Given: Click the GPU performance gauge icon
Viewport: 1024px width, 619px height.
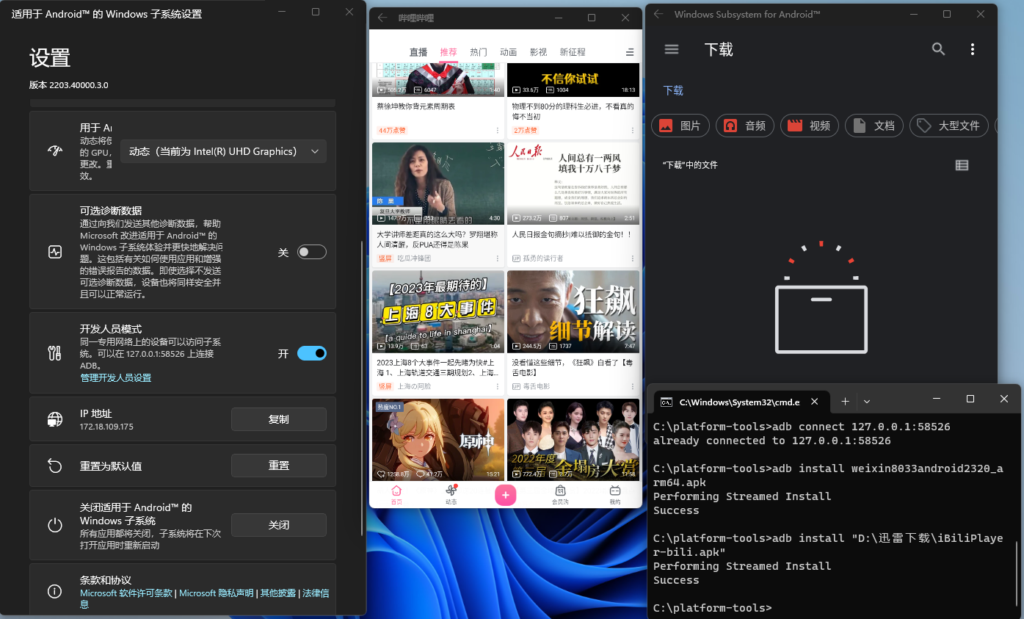Looking at the screenshot, I should 55,151.
